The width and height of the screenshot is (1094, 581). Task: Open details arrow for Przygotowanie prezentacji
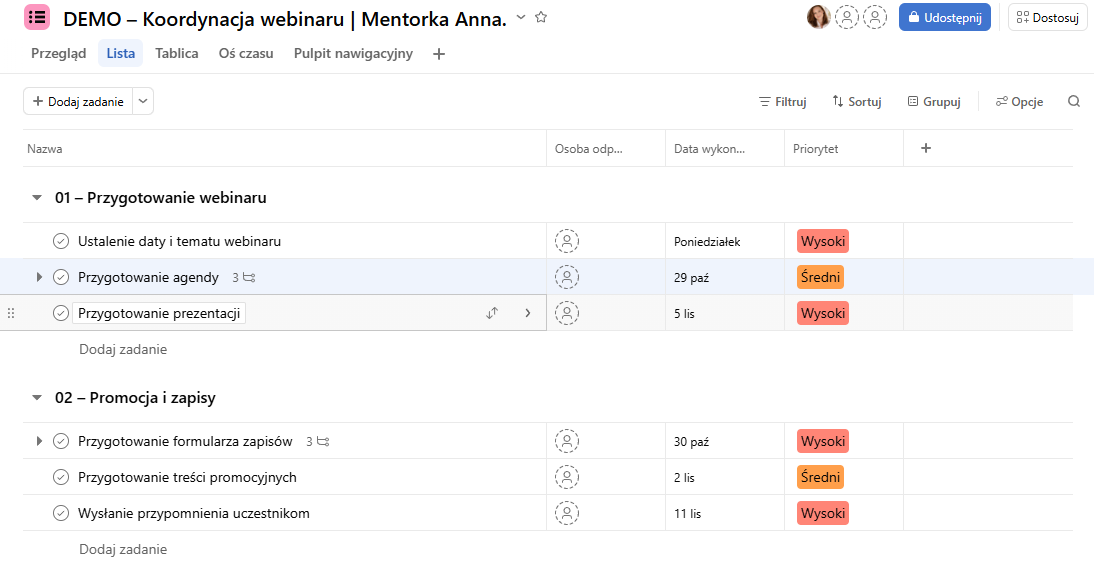[x=527, y=313]
